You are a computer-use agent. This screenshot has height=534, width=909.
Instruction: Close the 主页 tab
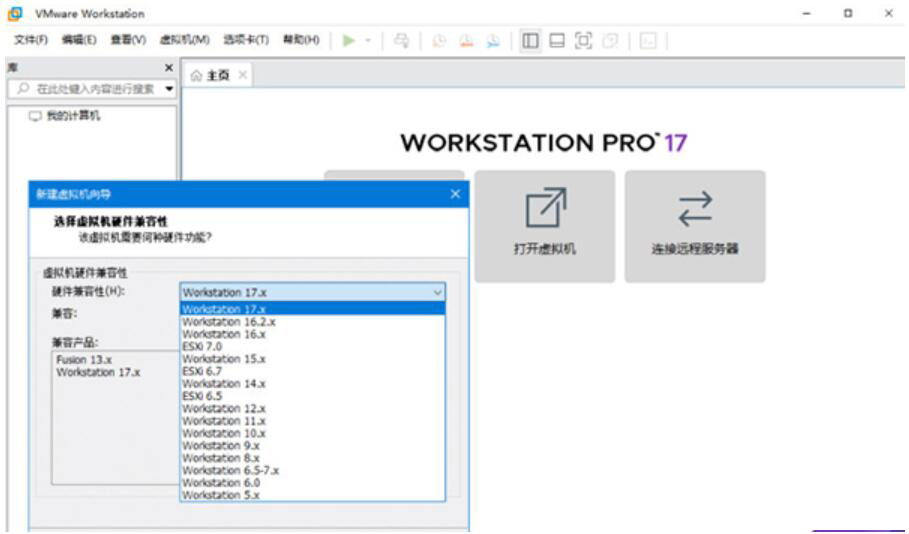pyautogui.click(x=242, y=75)
